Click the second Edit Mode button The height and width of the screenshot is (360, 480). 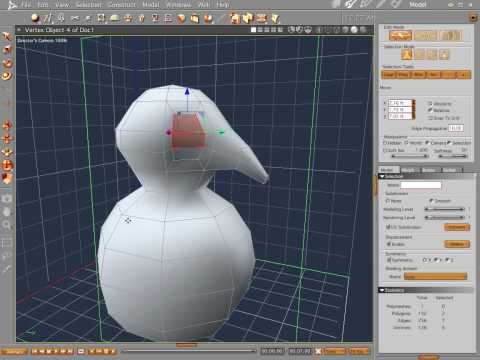tap(425, 35)
